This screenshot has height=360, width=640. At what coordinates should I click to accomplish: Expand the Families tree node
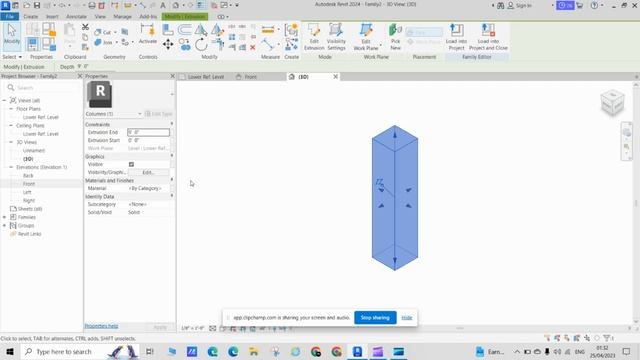(x=4, y=217)
